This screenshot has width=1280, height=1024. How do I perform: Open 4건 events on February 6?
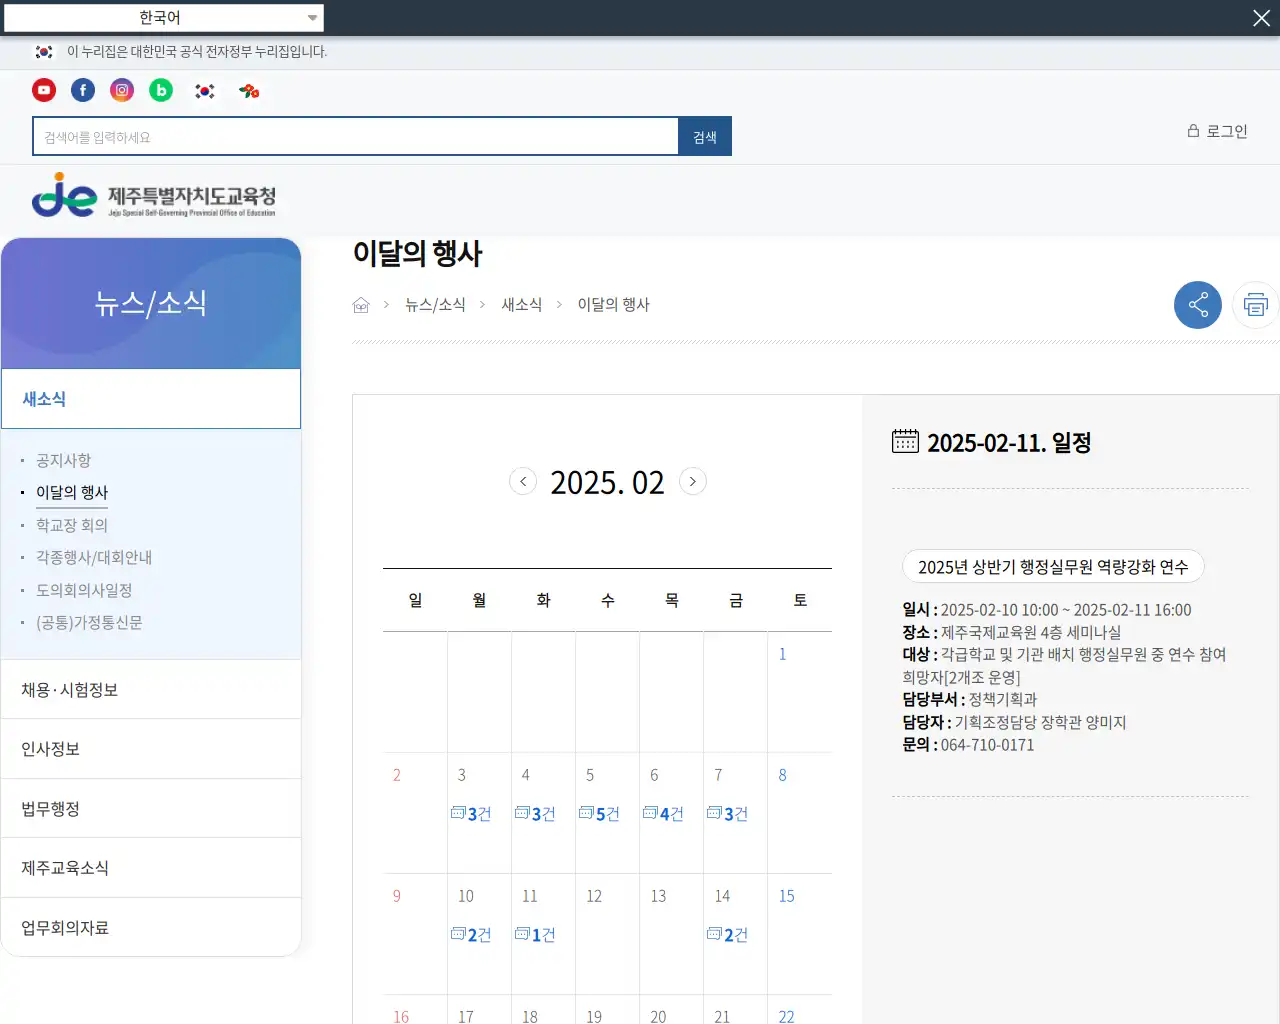click(663, 814)
